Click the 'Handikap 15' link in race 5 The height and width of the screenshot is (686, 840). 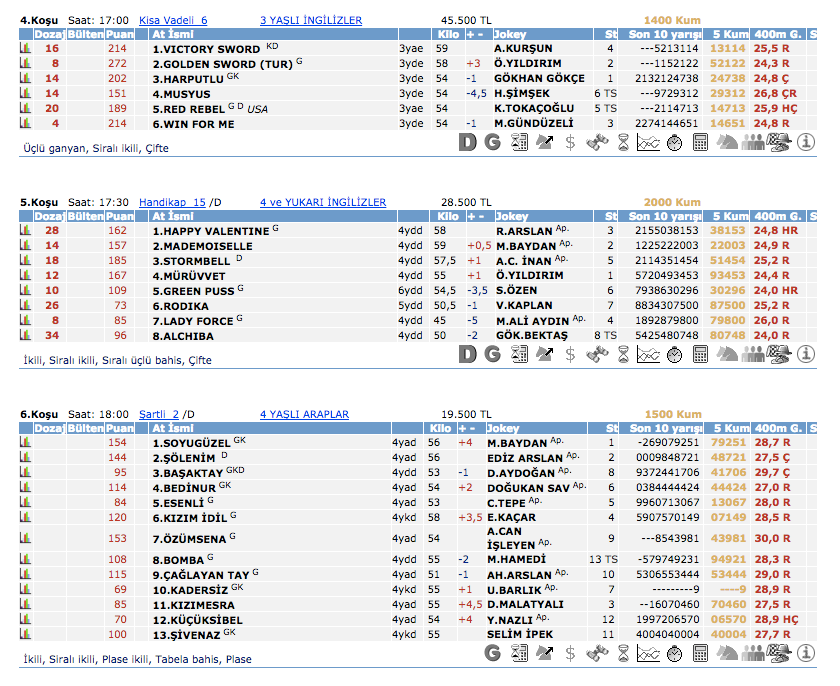(x=172, y=202)
